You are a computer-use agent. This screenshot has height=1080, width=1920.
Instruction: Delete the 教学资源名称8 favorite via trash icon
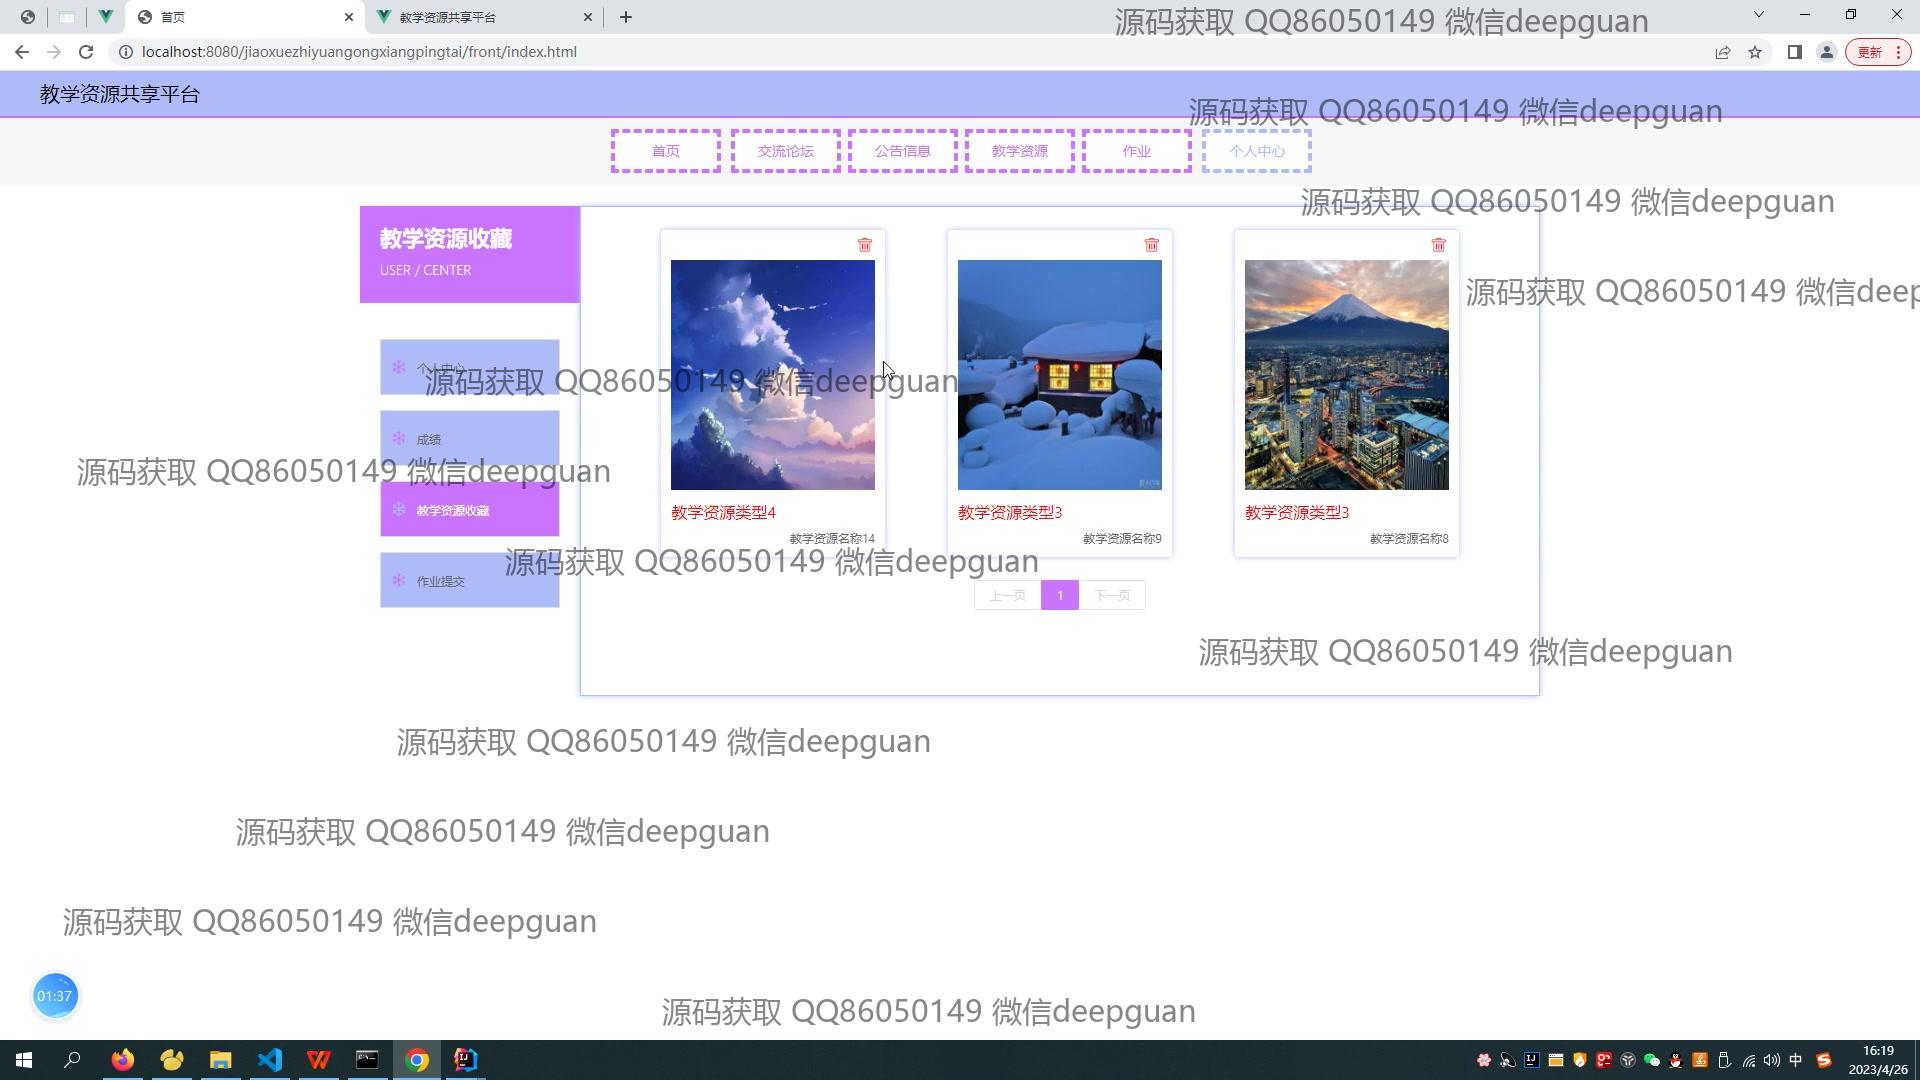pyautogui.click(x=1439, y=245)
